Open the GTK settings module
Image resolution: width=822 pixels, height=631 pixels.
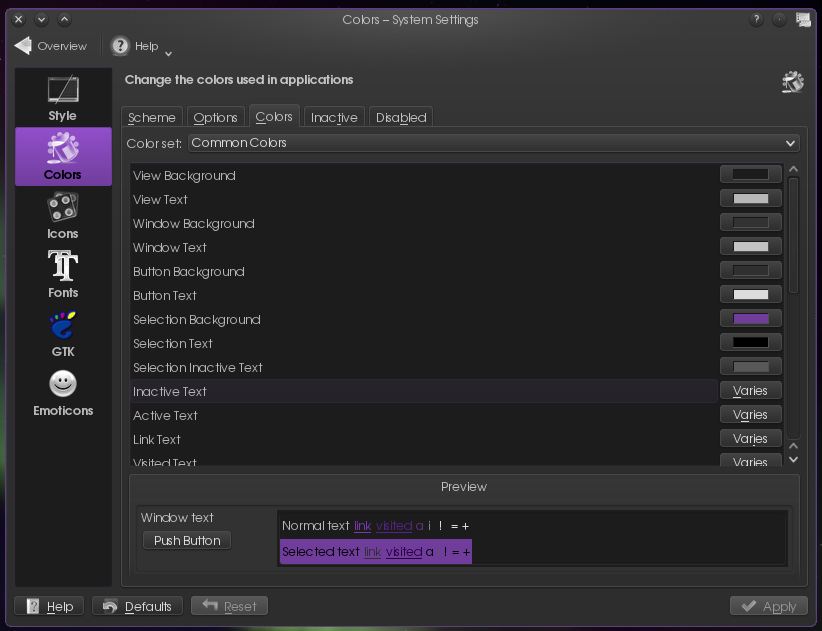click(63, 334)
